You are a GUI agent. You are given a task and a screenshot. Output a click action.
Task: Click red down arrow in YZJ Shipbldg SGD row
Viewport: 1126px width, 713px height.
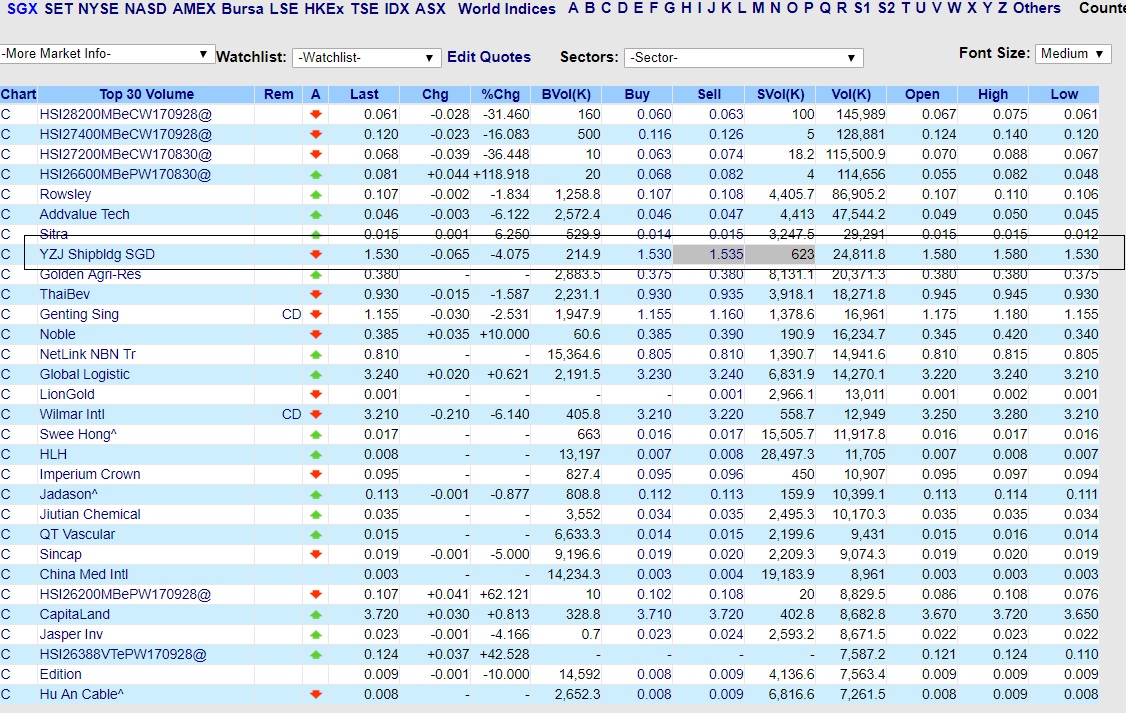(x=315, y=254)
